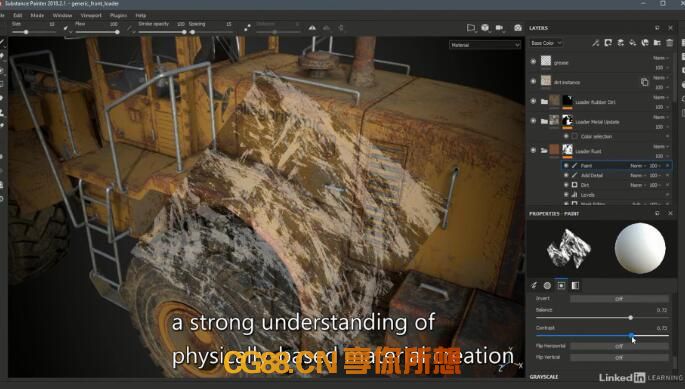Toggle visibility of Add Detail effect
Screen dimensions: 685x389
(566, 175)
